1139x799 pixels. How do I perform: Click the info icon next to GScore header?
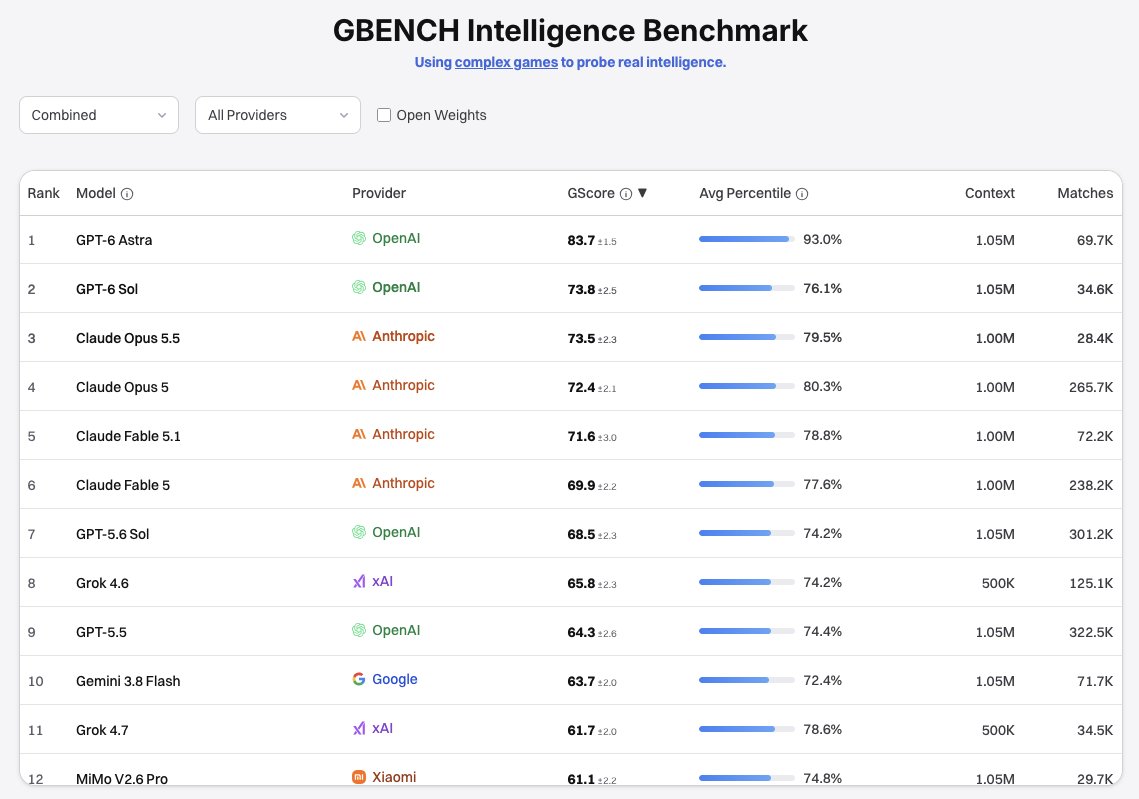click(x=625, y=194)
